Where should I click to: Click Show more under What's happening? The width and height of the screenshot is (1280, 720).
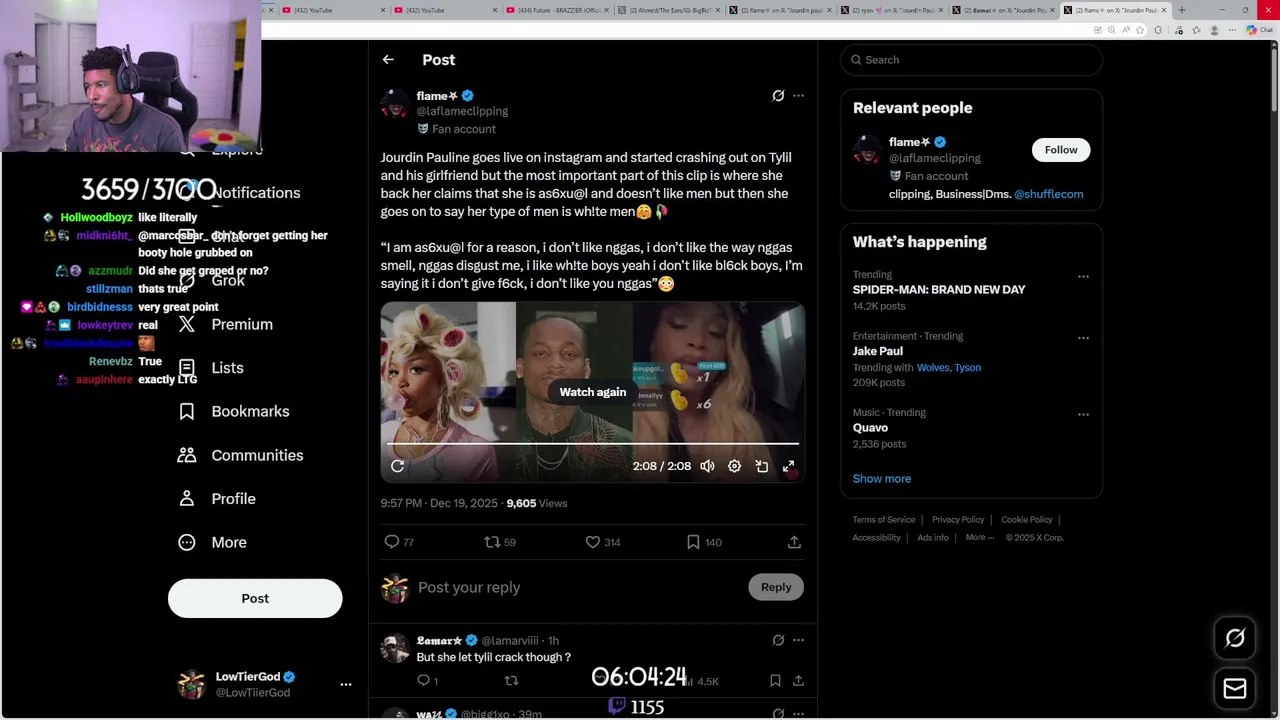(882, 479)
